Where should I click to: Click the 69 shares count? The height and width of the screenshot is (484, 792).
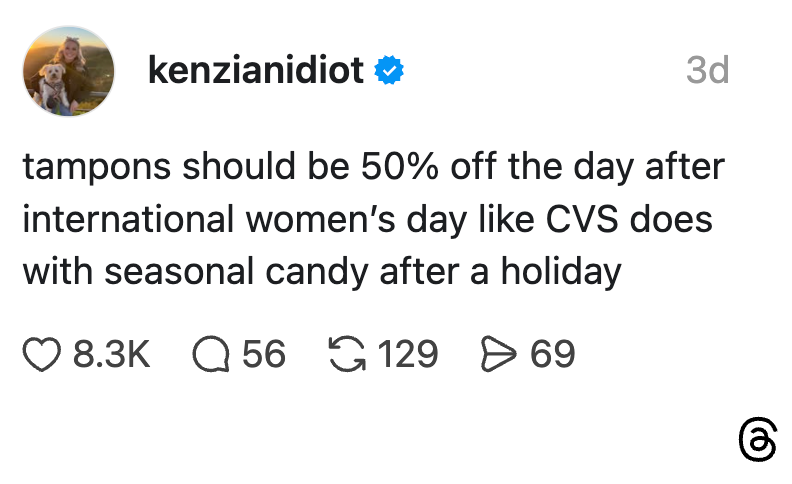click(x=553, y=354)
